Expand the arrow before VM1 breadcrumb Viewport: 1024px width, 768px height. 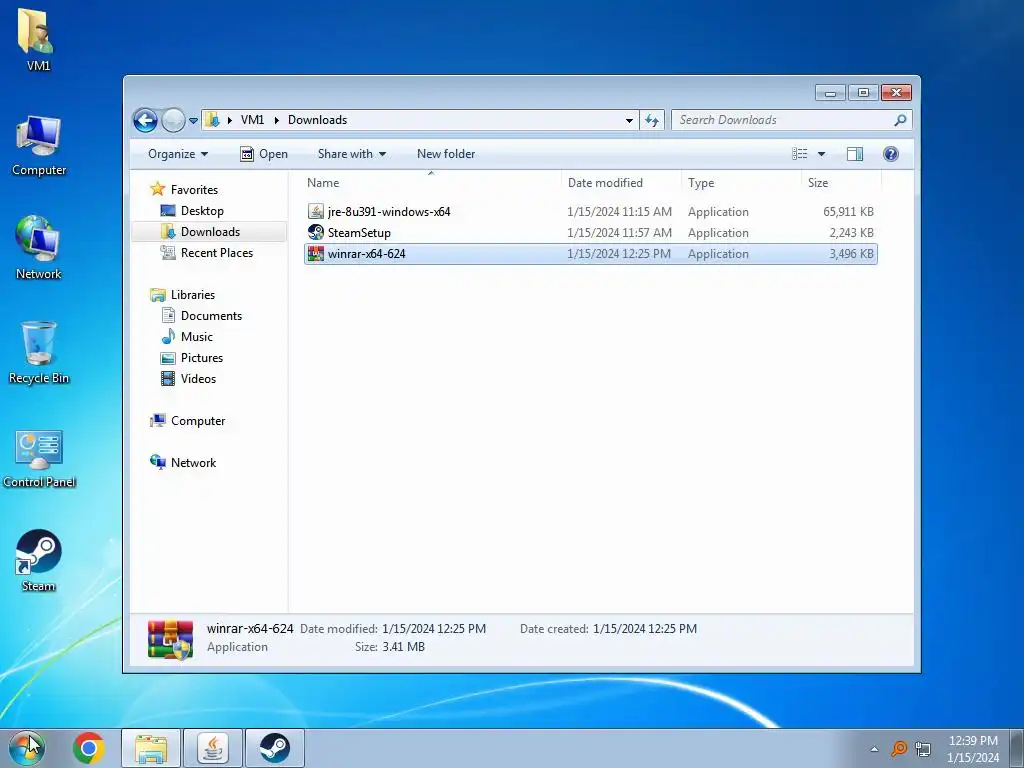(229, 120)
